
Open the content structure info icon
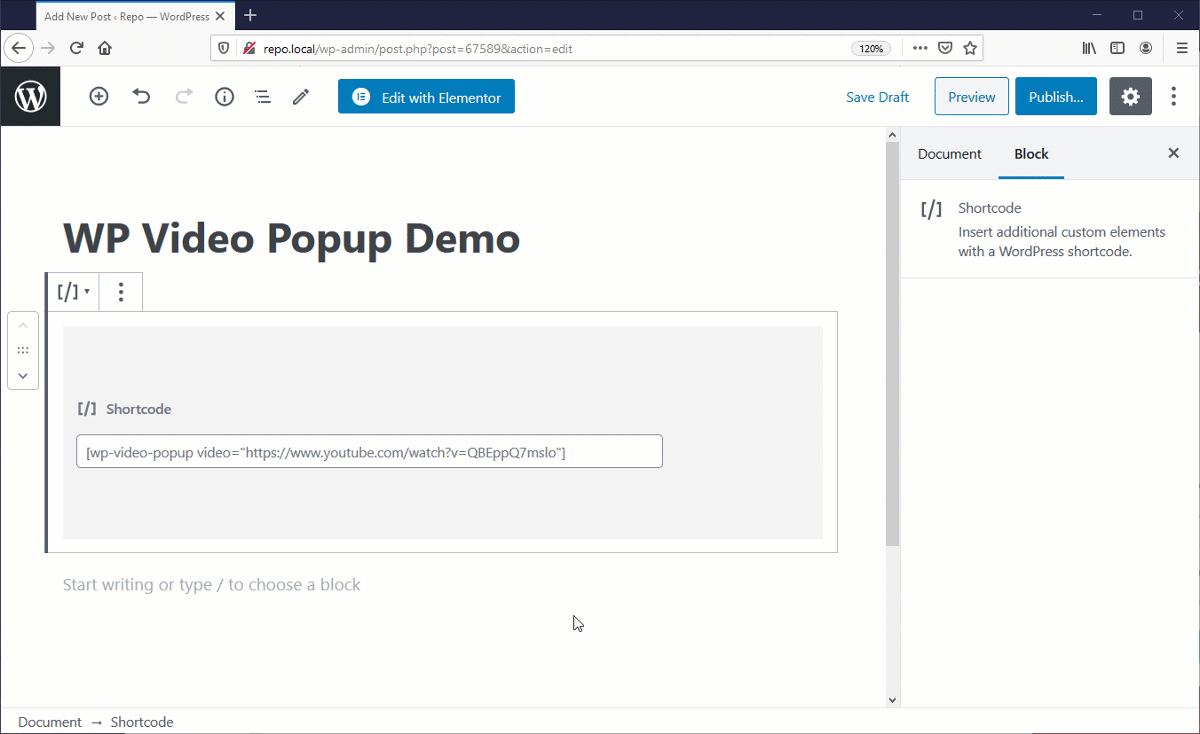click(x=224, y=97)
